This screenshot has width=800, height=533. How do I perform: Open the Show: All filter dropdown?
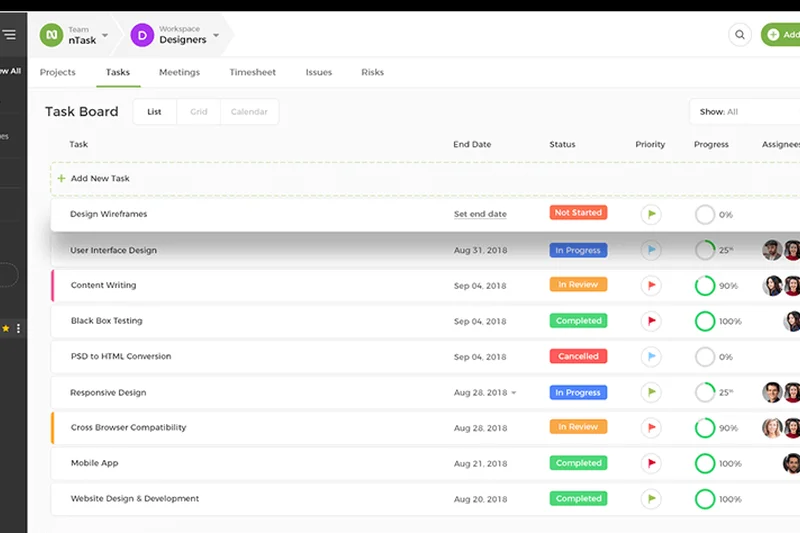[744, 112]
